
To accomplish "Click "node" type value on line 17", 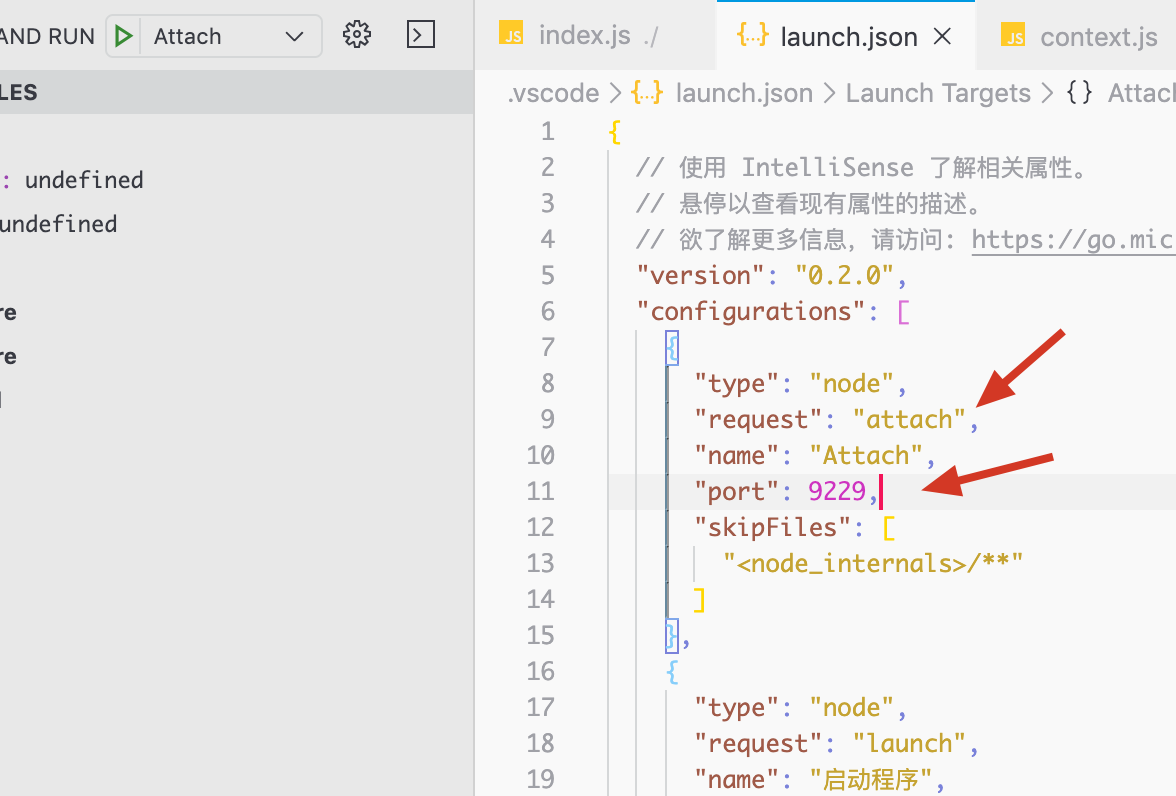I will point(851,707).
